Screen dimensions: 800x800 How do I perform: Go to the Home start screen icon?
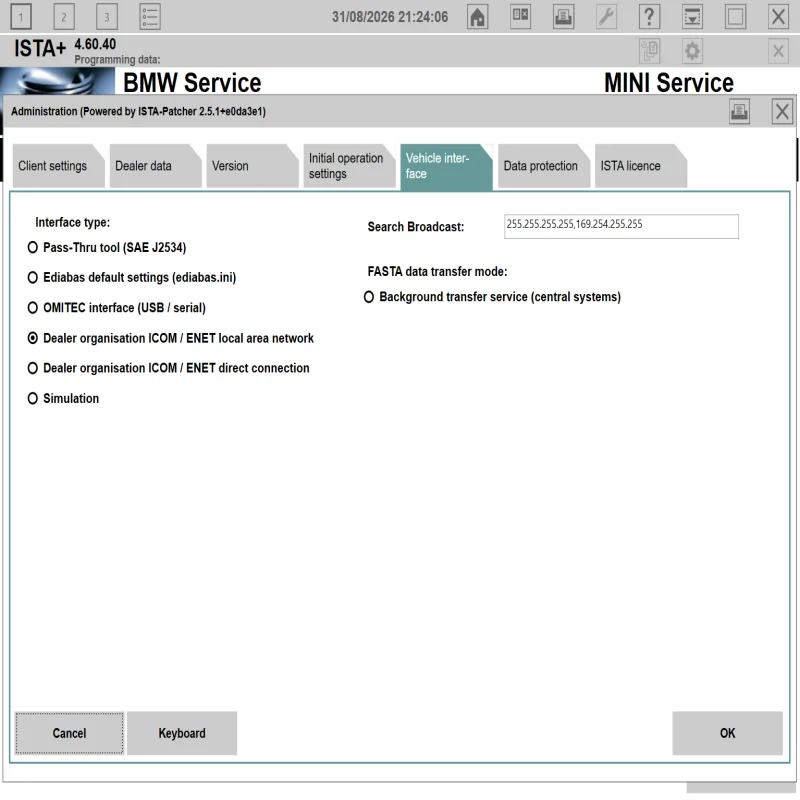tap(478, 17)
